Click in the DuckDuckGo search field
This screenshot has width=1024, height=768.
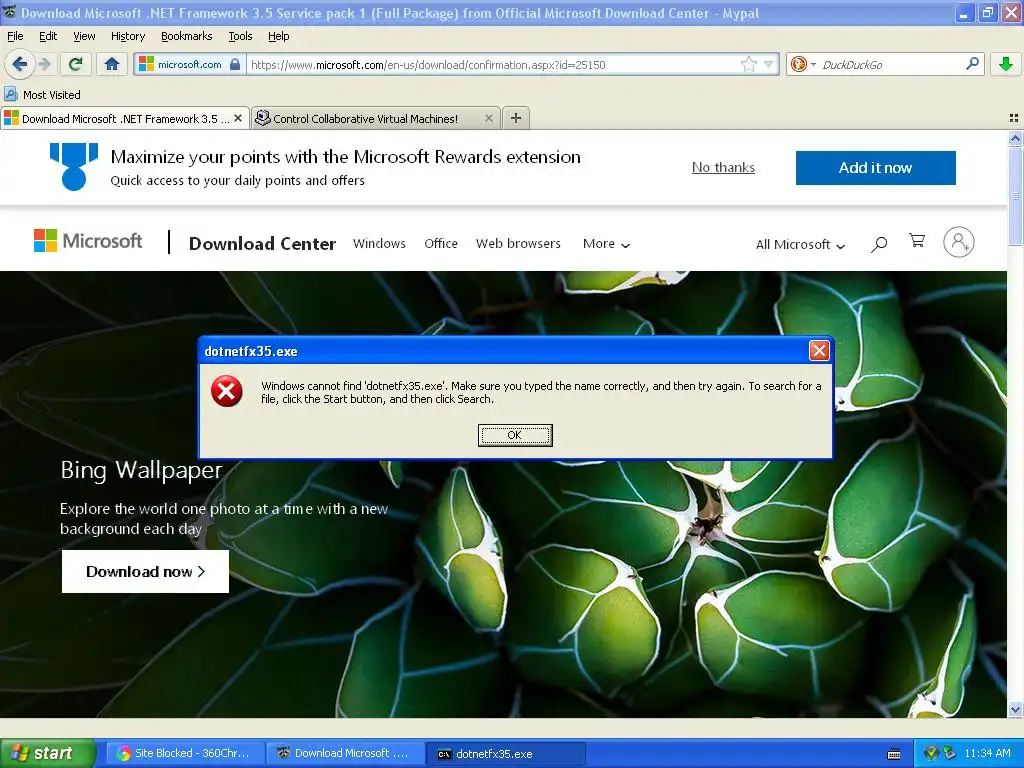[889, 64]
